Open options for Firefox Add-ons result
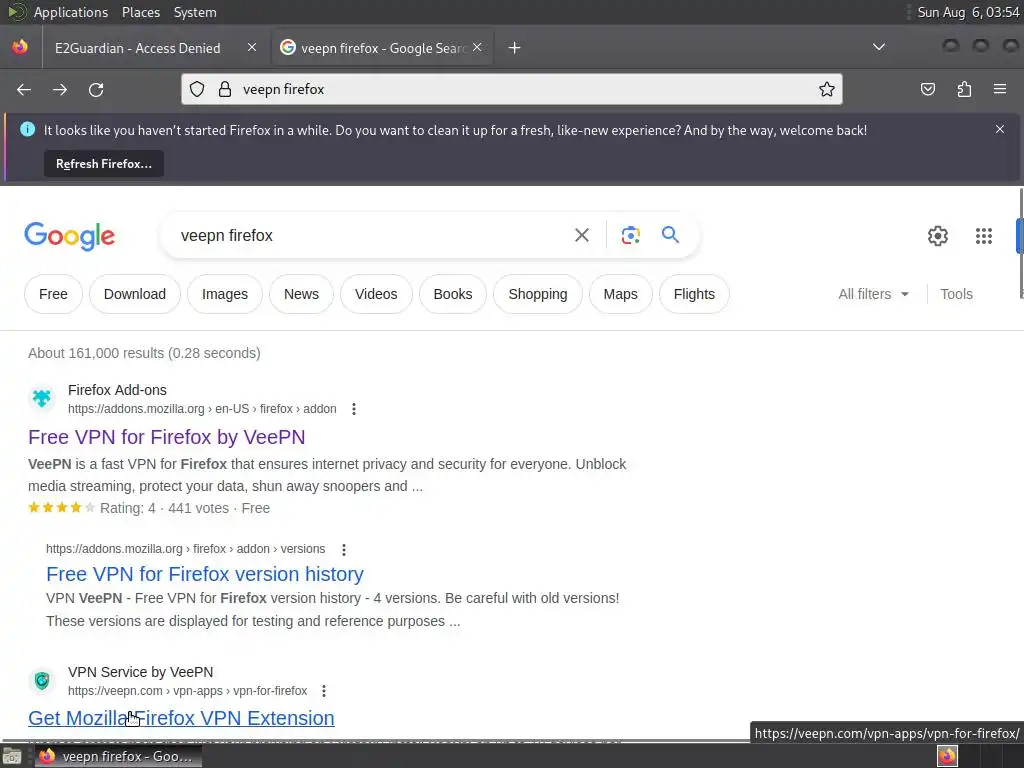This screenshot has height=768, width=1024. point(354,409)
